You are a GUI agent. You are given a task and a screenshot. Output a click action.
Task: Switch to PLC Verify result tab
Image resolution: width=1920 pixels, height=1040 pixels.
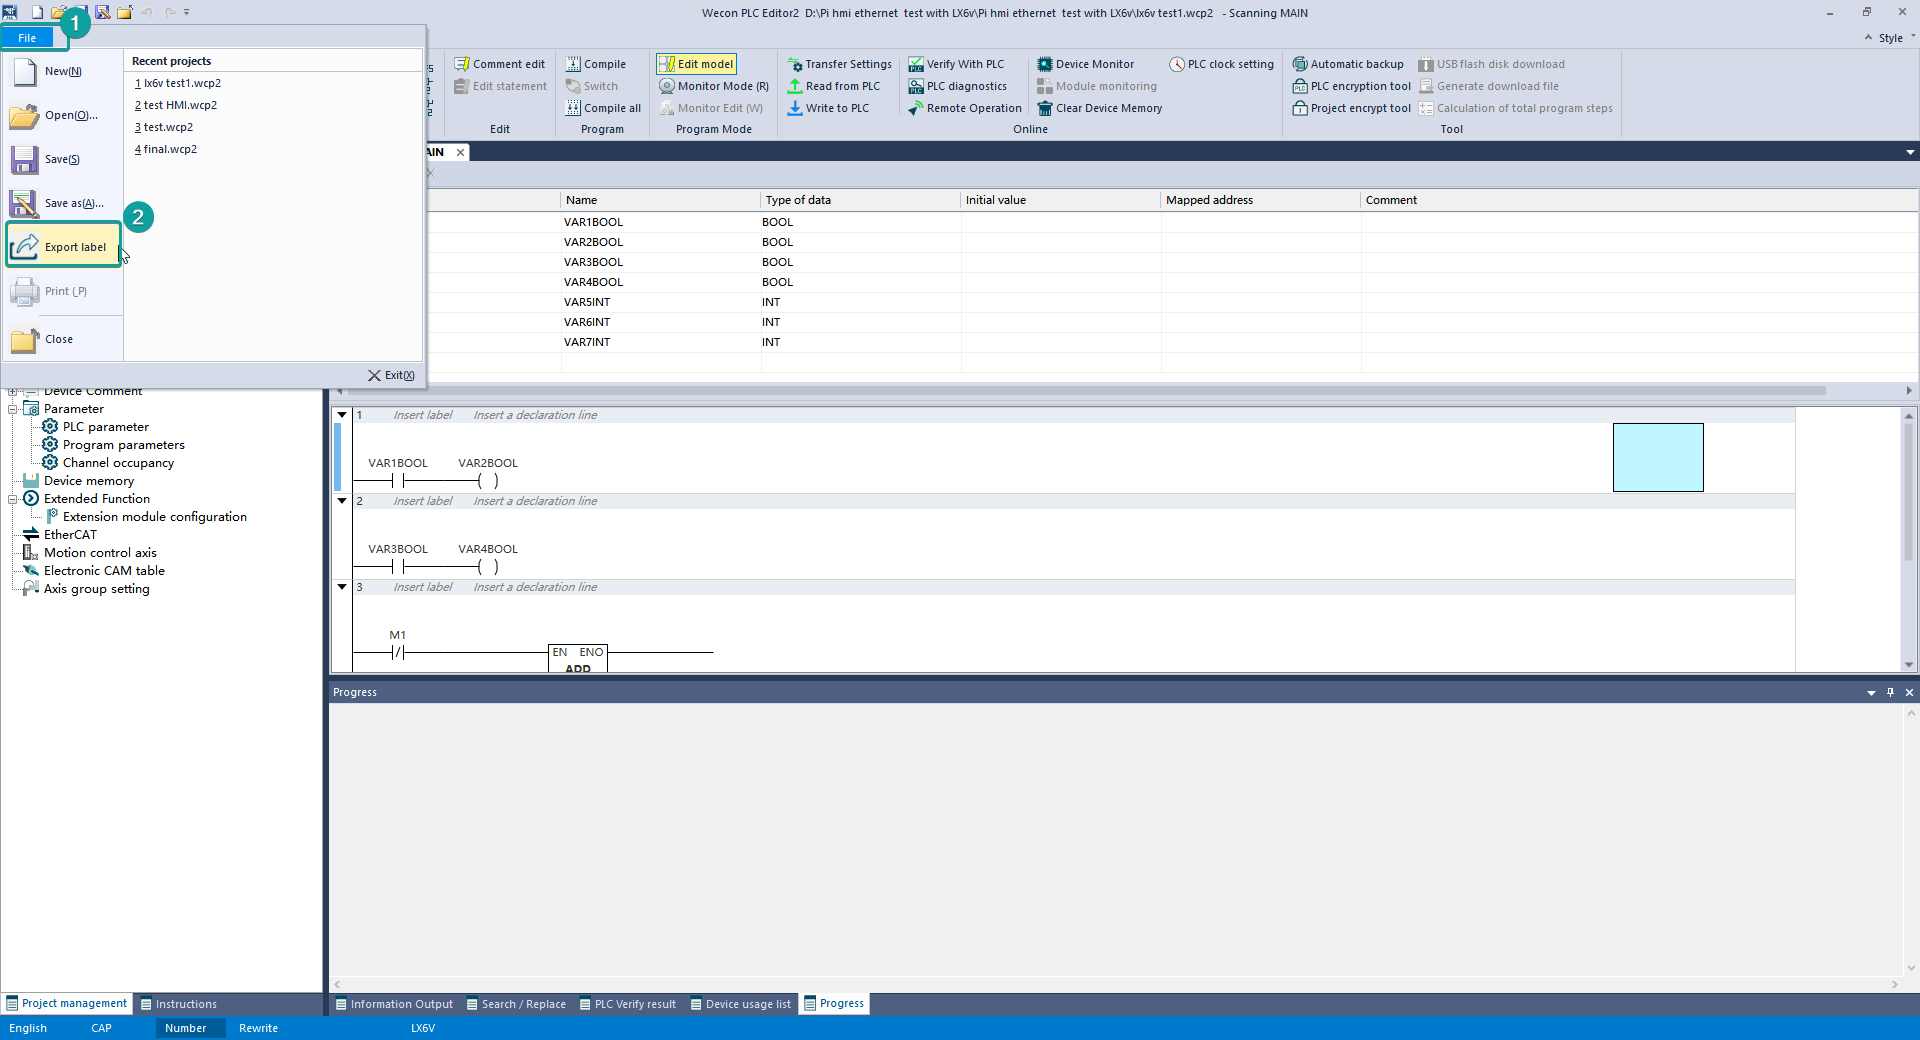(x=628, y=1004)
